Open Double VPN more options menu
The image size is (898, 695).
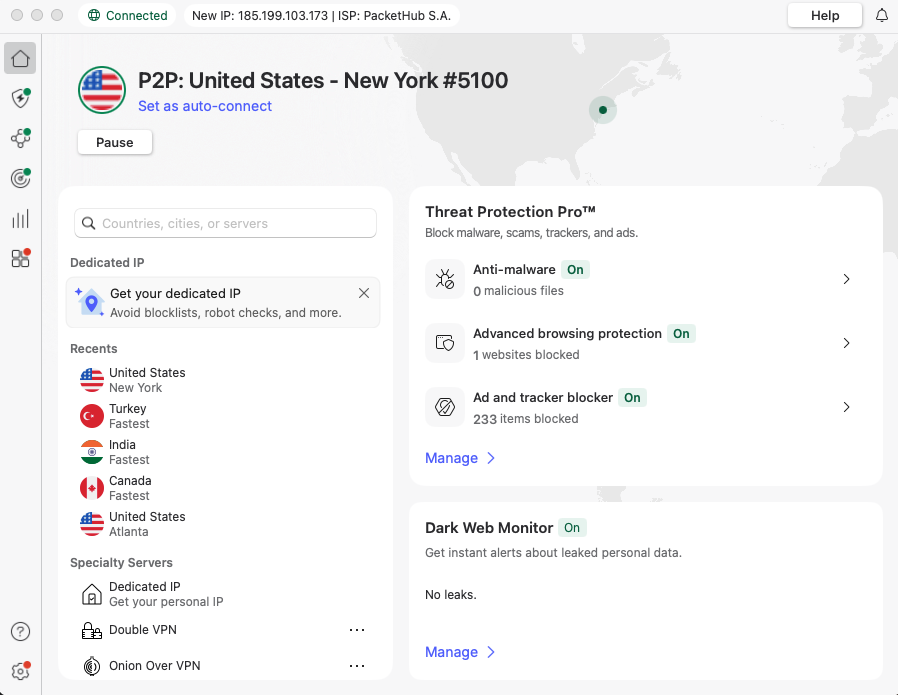[357, 630]
